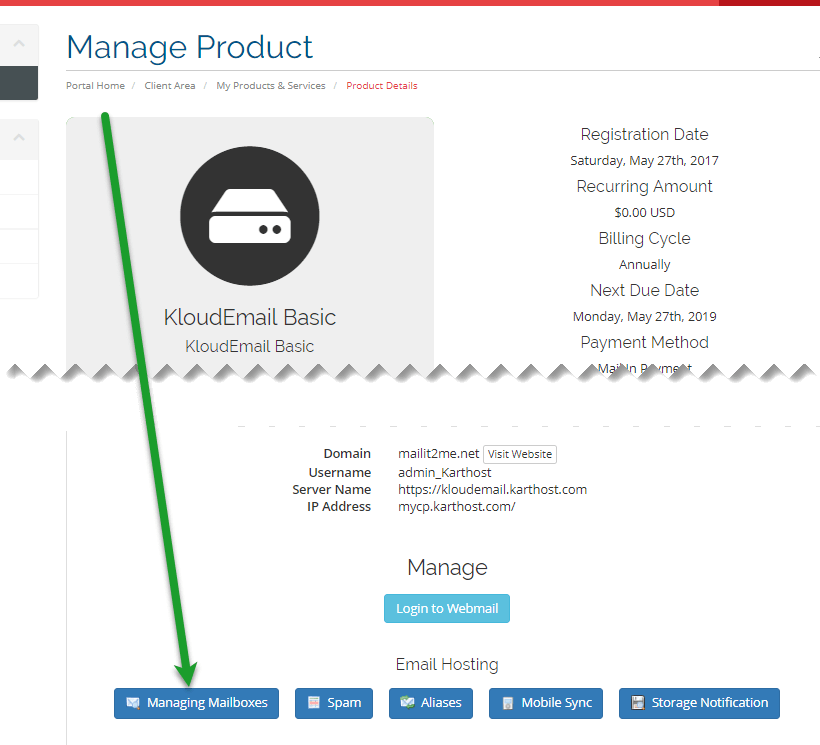
Task: Open the Aliases management button
Action: pos(431,703)
